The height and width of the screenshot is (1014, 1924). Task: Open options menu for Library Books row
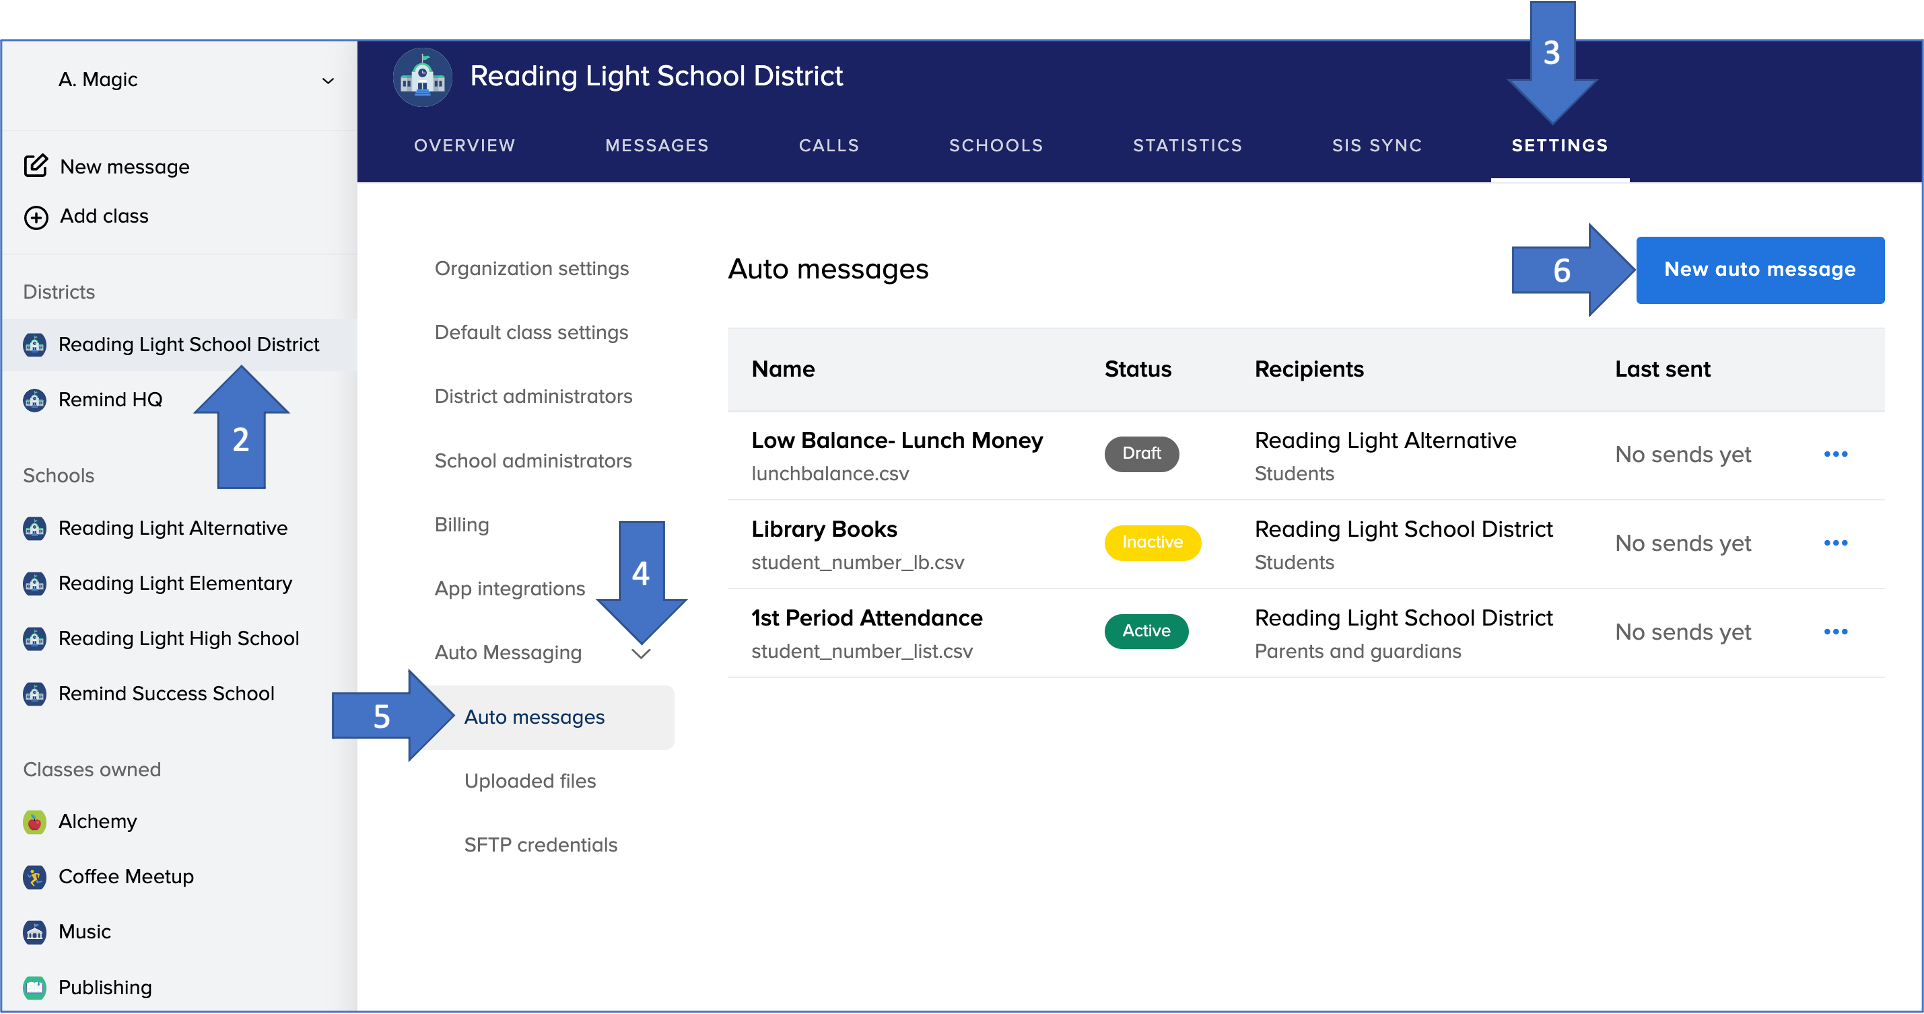(x=1835, y=543)
